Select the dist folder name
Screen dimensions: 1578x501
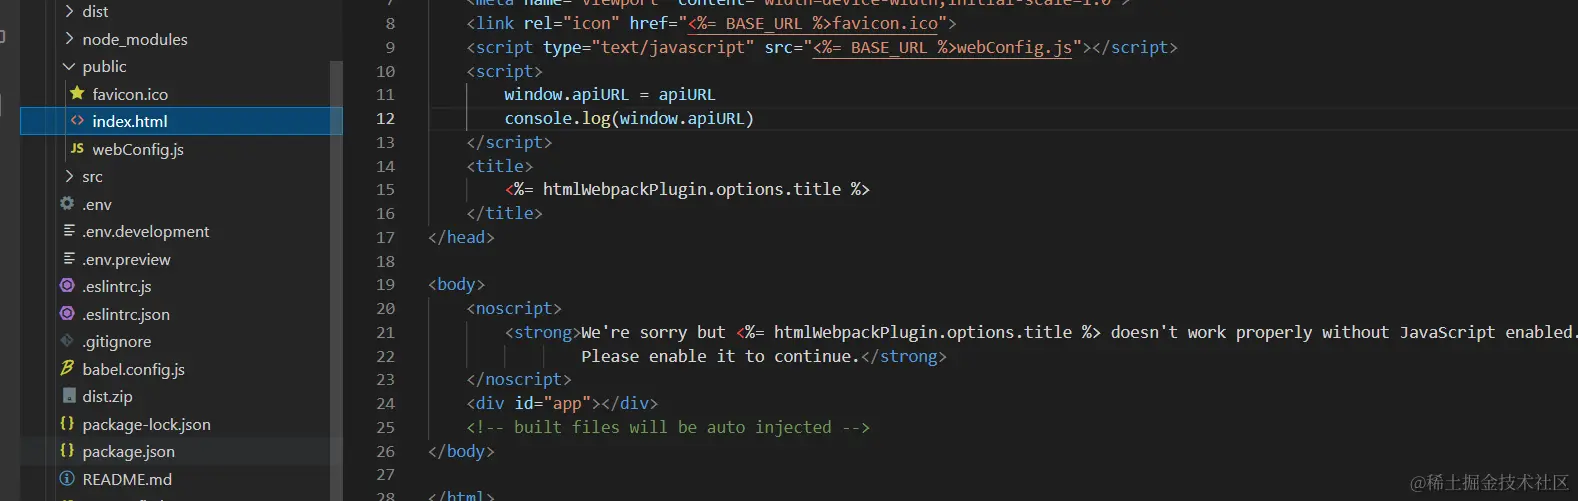pos(95,11)
